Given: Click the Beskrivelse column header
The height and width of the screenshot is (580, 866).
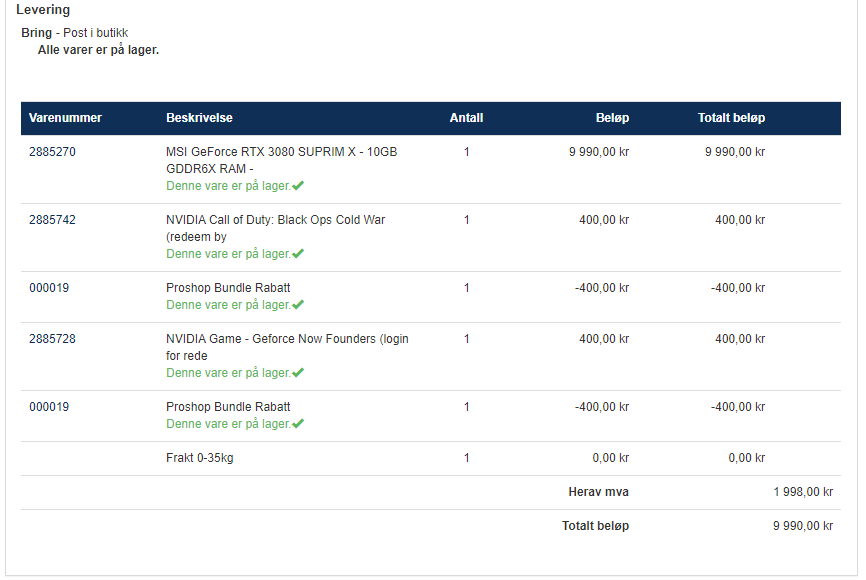Looking at the screenshot, I should (x=199, y=118).
